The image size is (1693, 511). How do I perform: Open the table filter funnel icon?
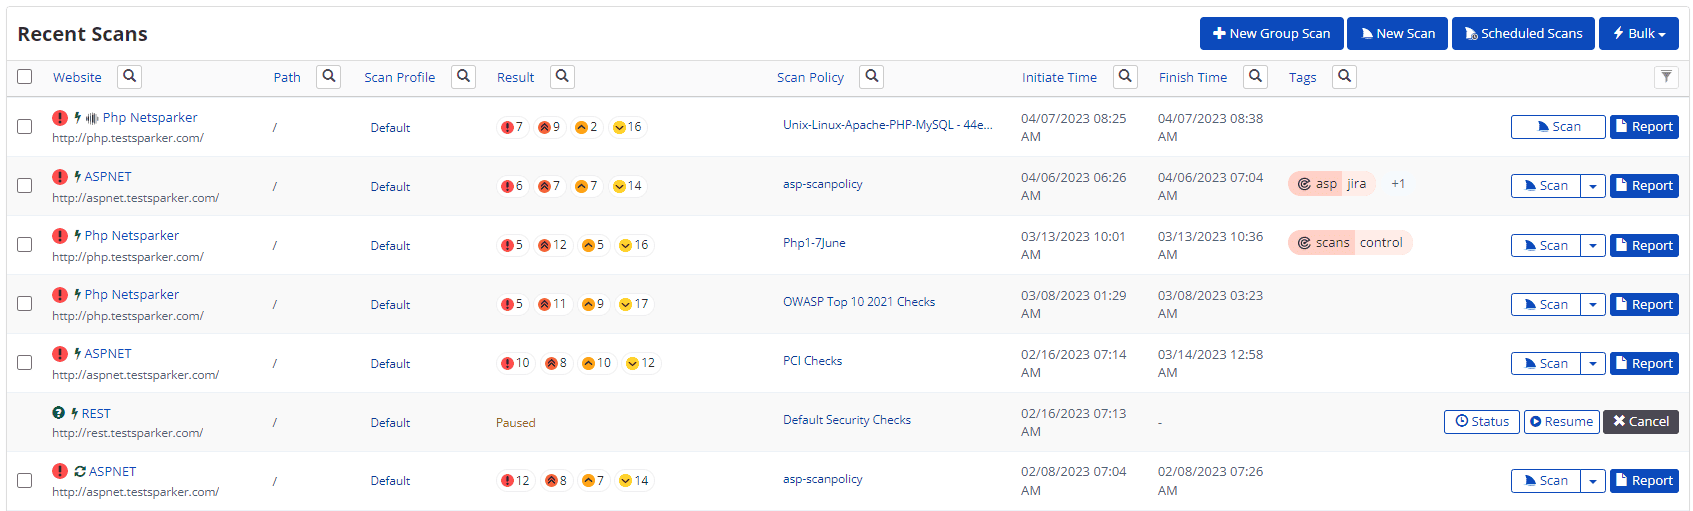(1666, 77)
